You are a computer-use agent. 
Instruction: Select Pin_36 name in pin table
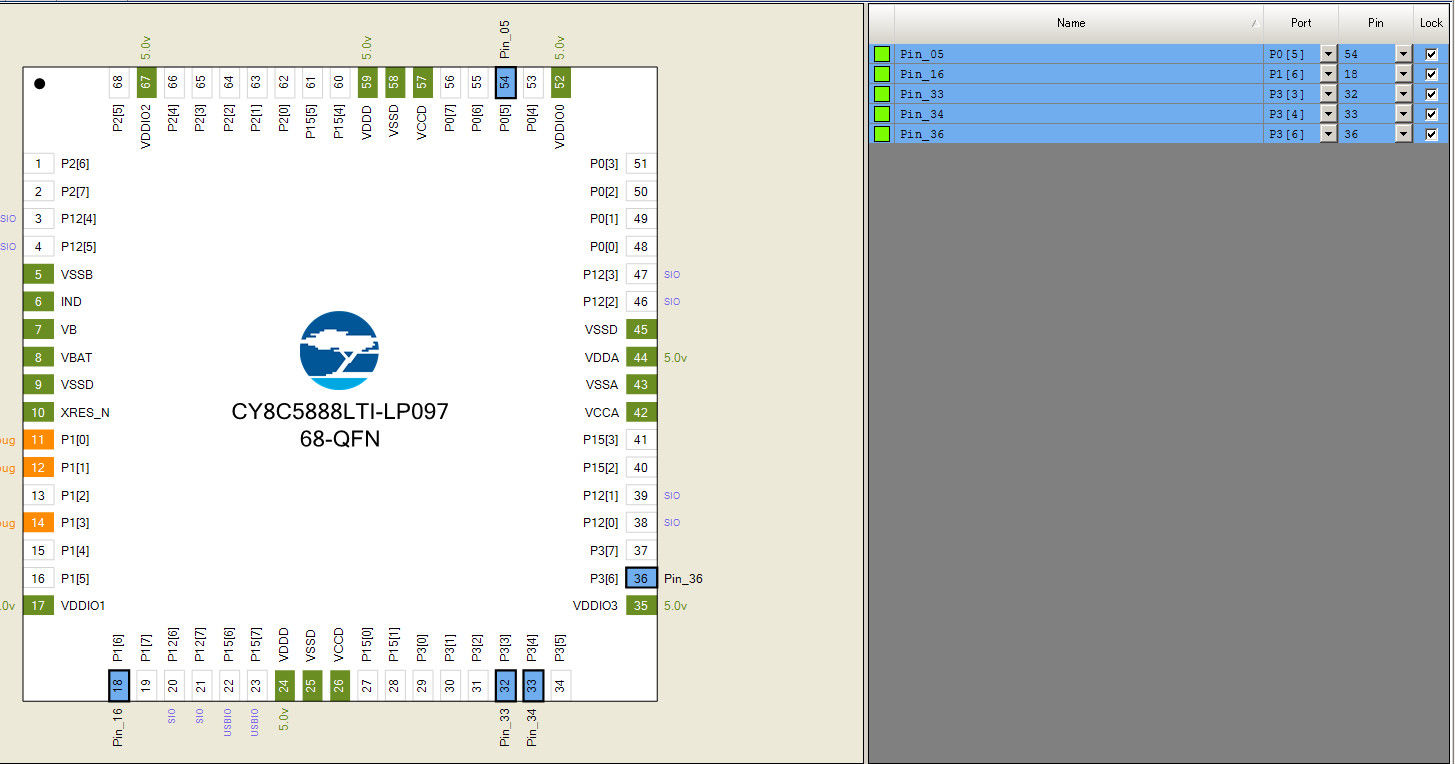coord(922,134)
